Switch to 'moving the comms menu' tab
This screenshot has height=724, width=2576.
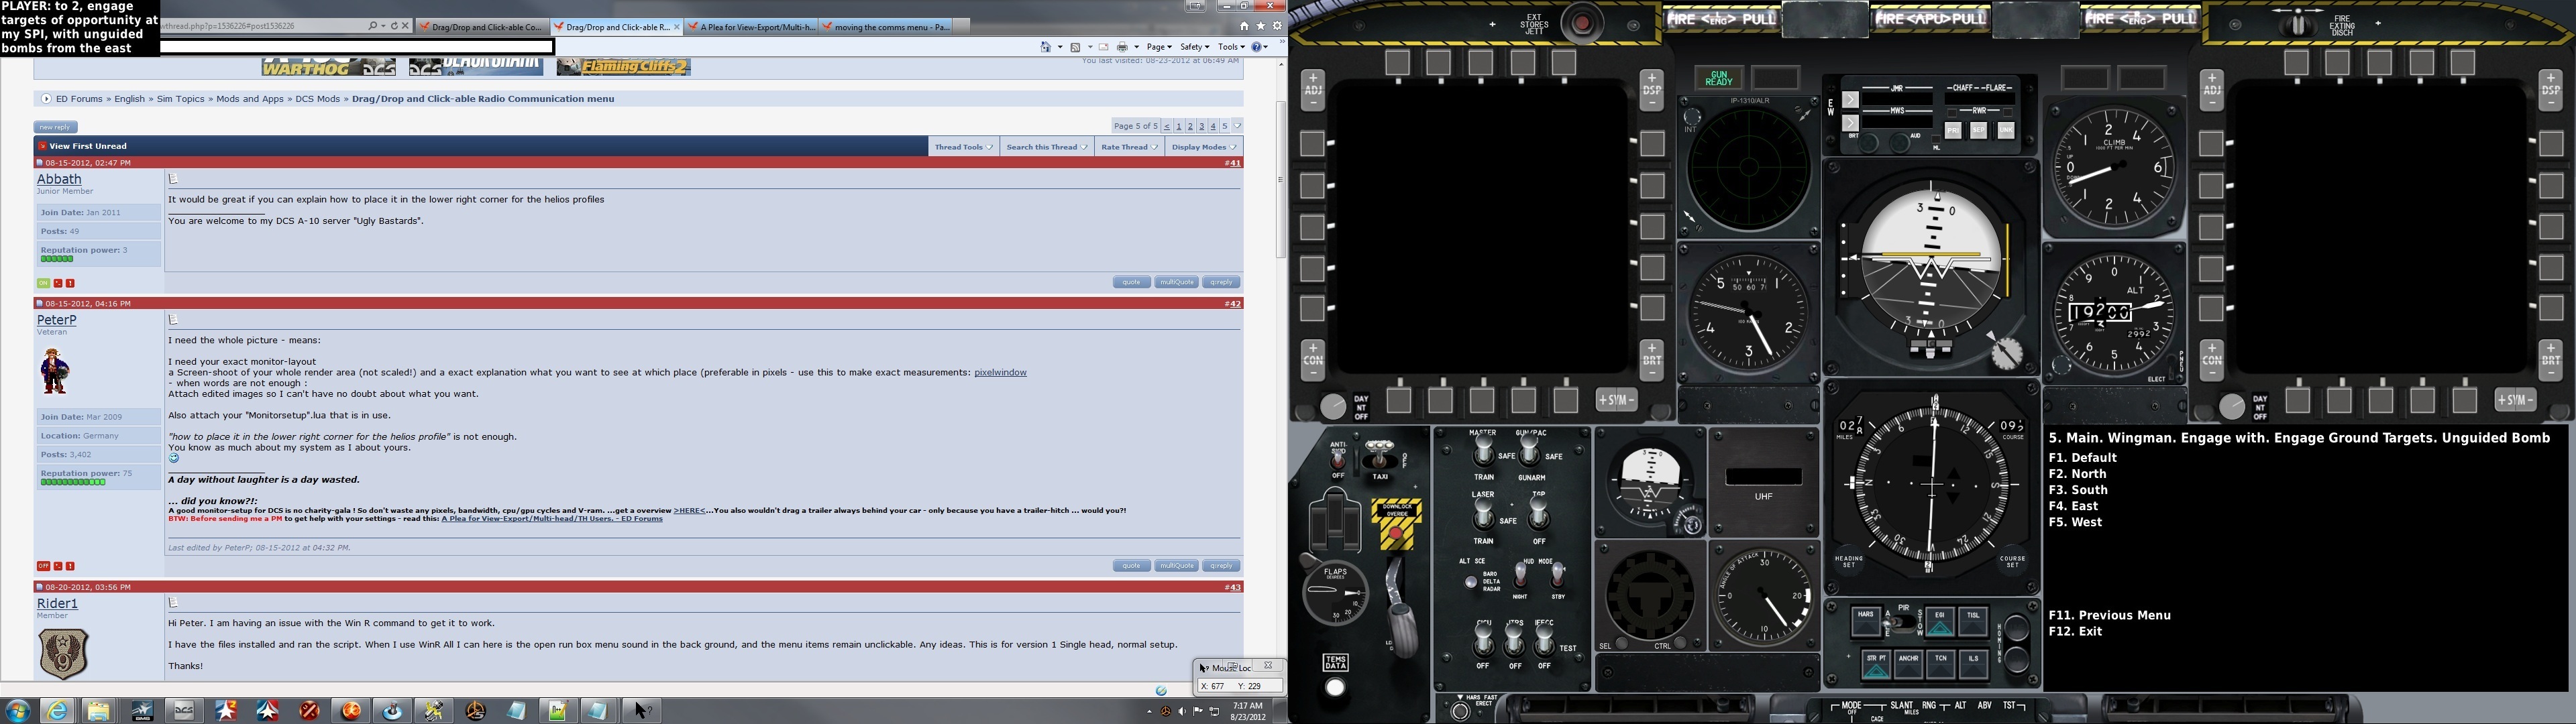pyautogui.click(x=886, y=27)
